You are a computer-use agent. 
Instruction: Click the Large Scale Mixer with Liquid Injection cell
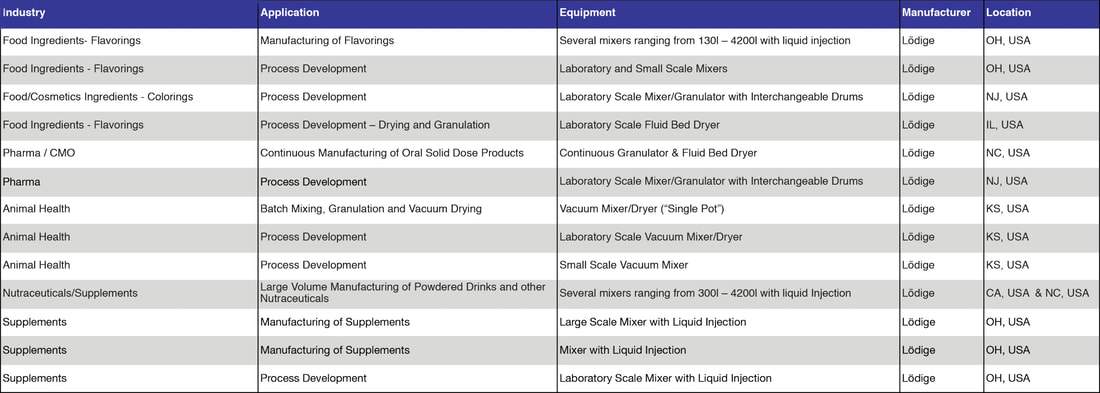click(x=728, y=323)
